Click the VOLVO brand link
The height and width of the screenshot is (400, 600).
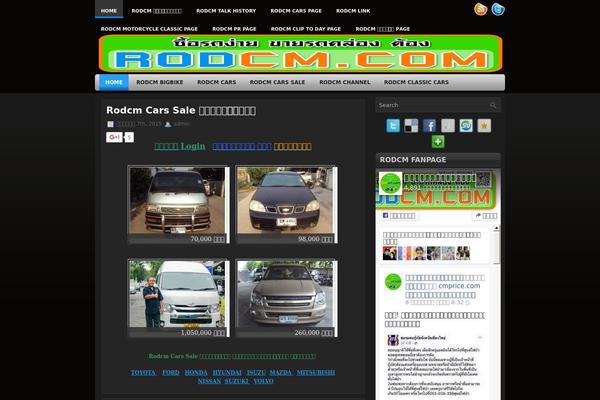tap(263, 381)
